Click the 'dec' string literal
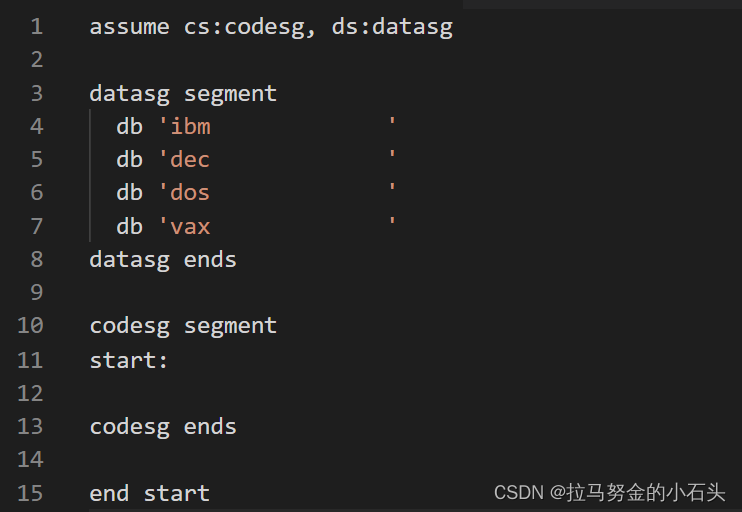This screenshot has width=742, height=512. 190,160
